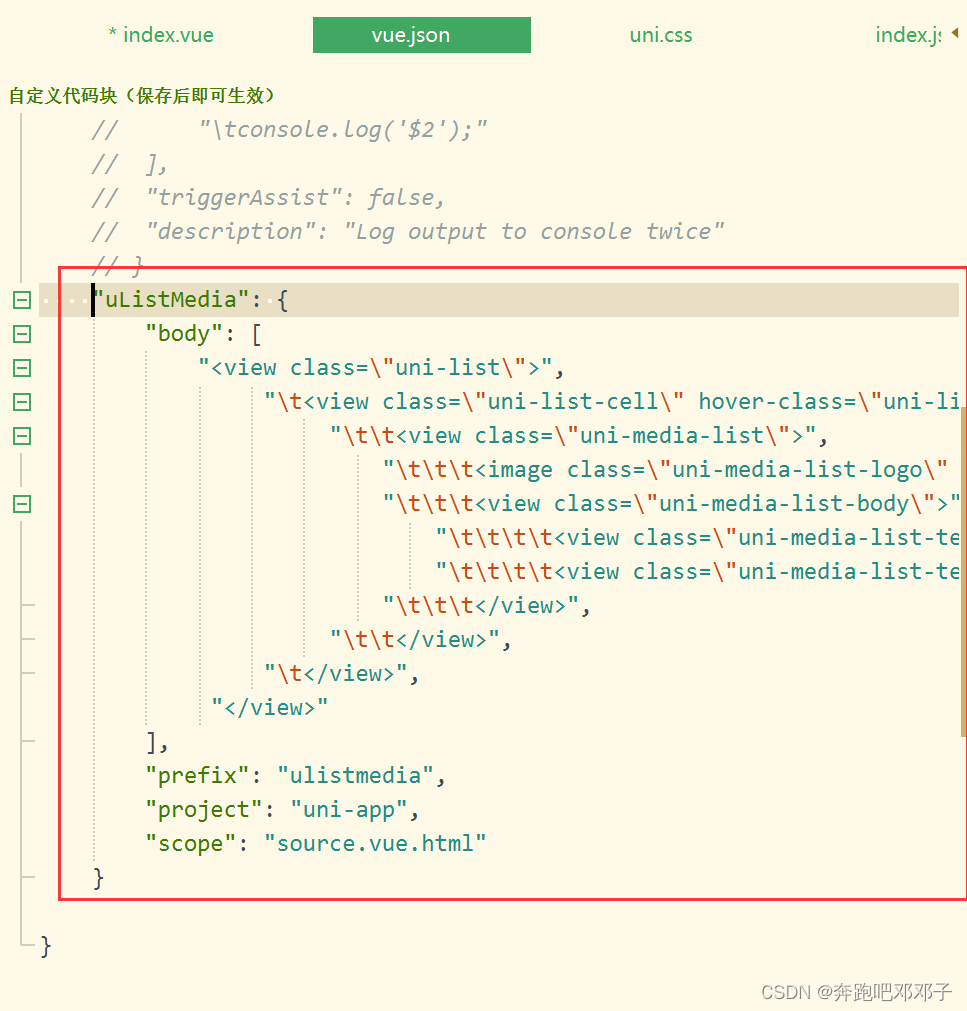Select the vue.json tab

(422, 35)
